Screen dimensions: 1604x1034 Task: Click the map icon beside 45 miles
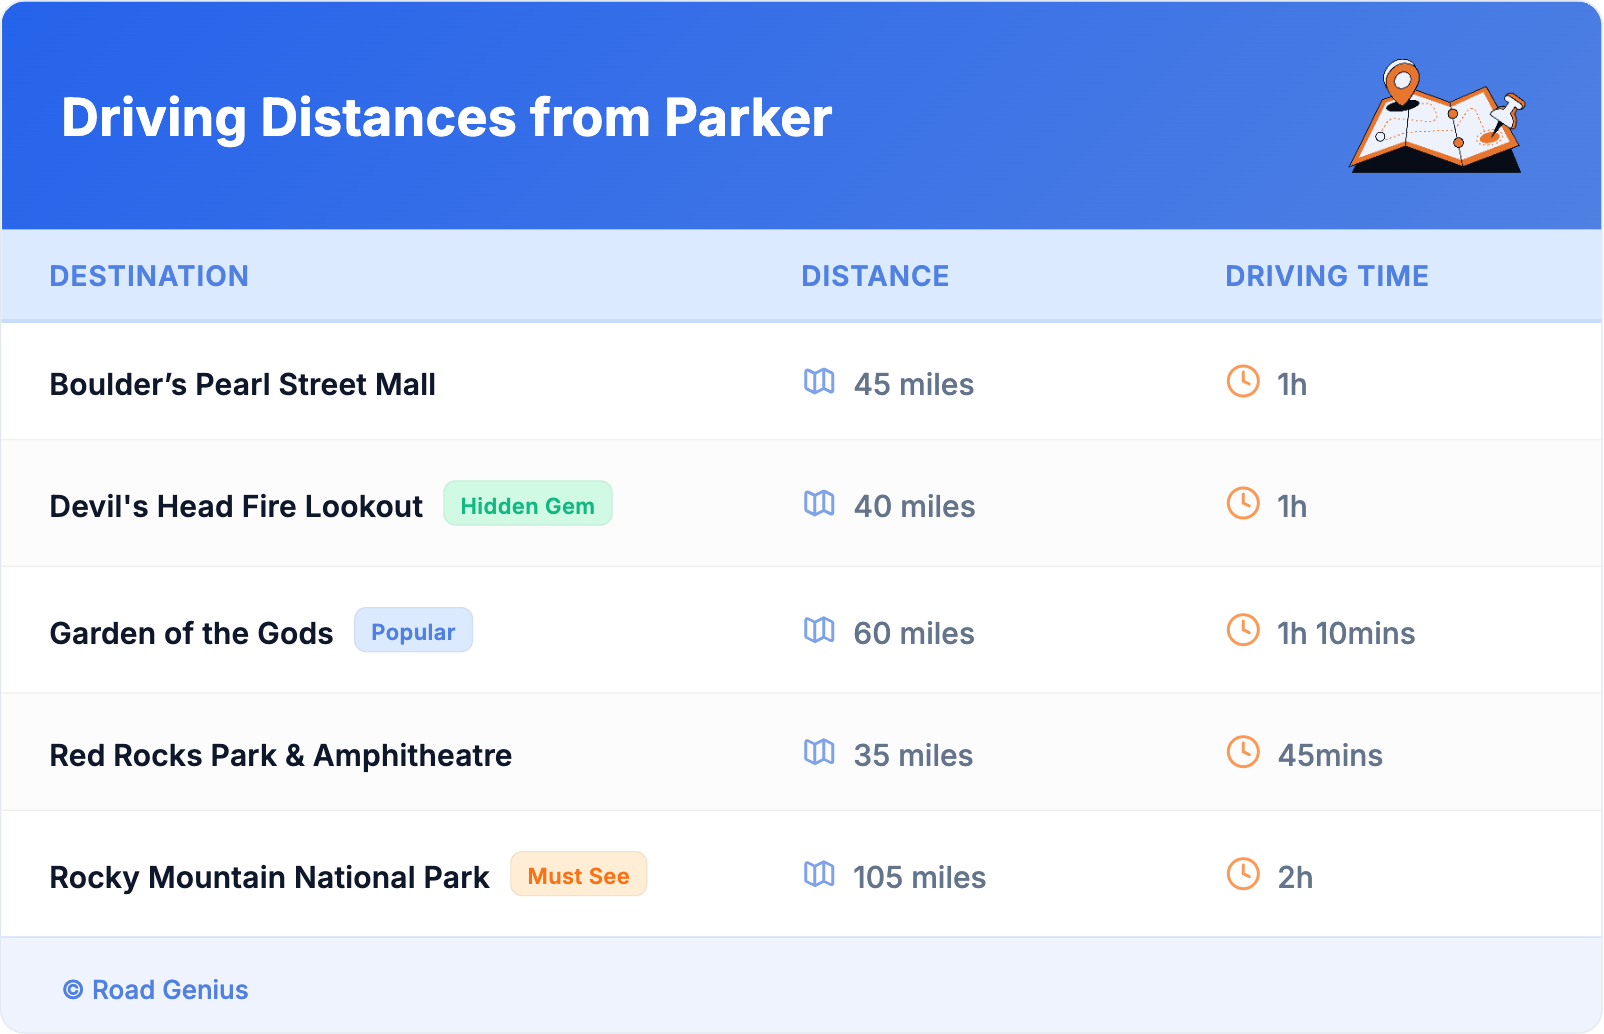click(819, 382)
